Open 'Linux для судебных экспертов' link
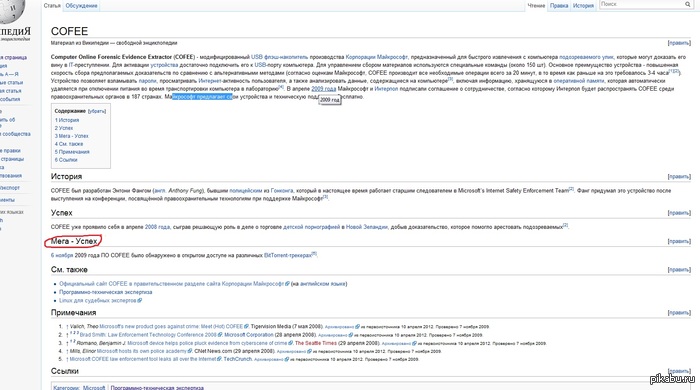 tap(98, 300)
